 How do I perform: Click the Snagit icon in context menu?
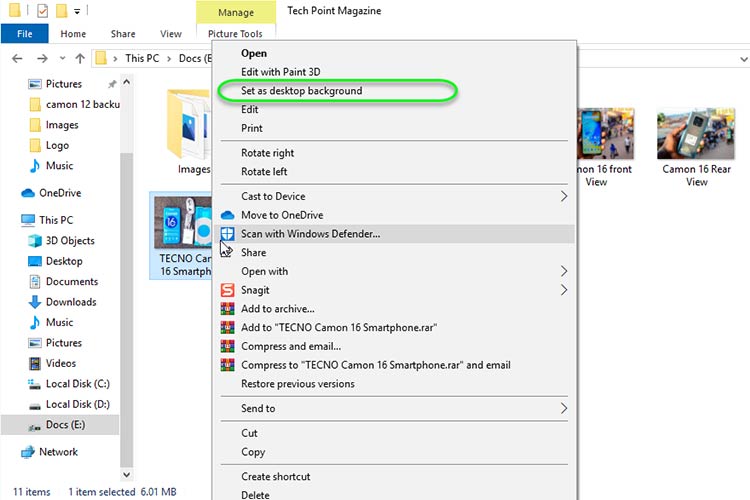[228, 290]
